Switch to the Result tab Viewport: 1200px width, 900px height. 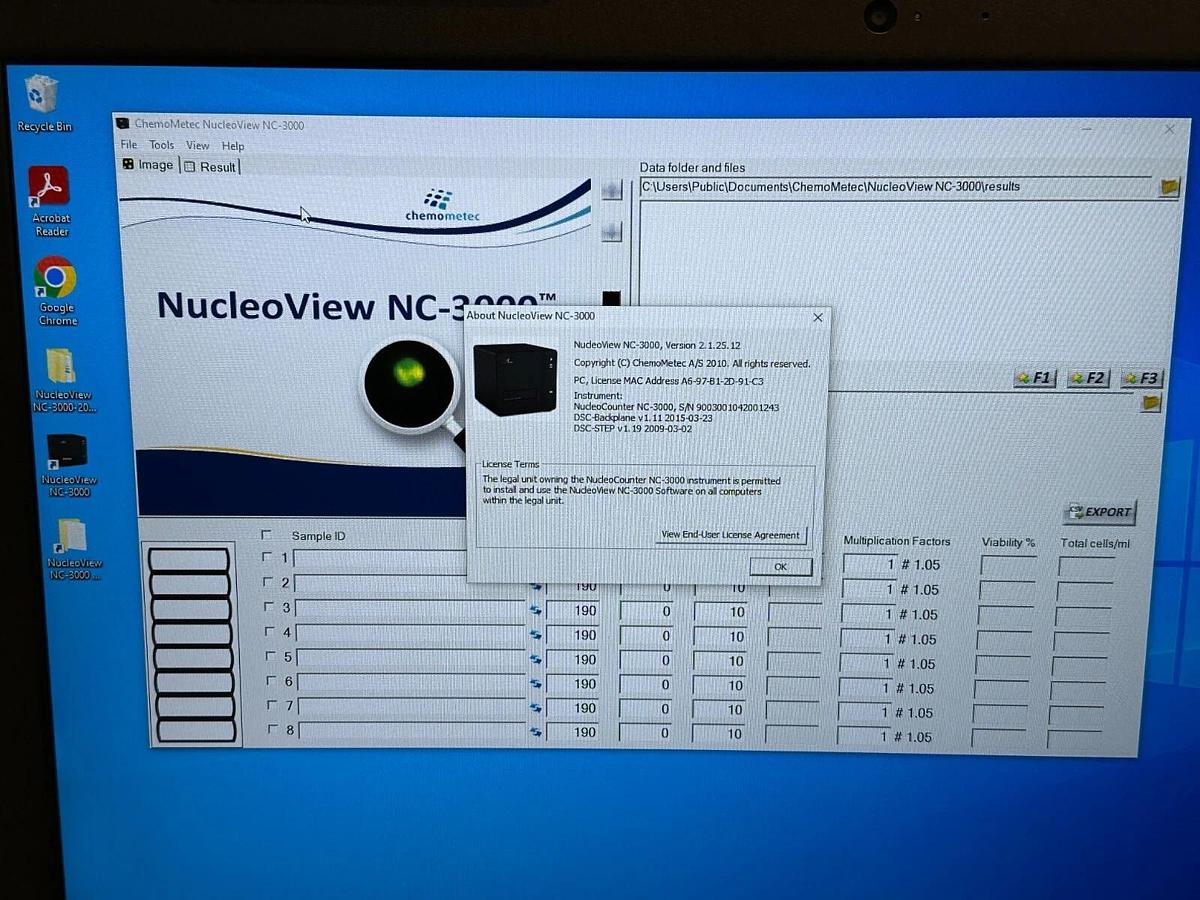pos(211,167)
